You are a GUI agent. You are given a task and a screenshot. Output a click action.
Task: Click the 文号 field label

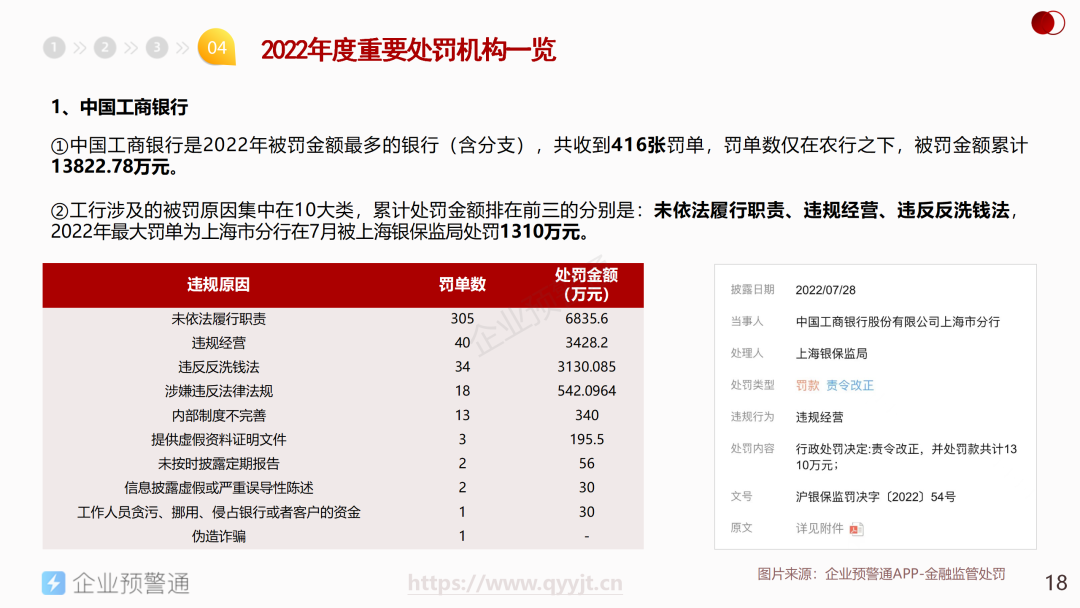coord(741,496)
